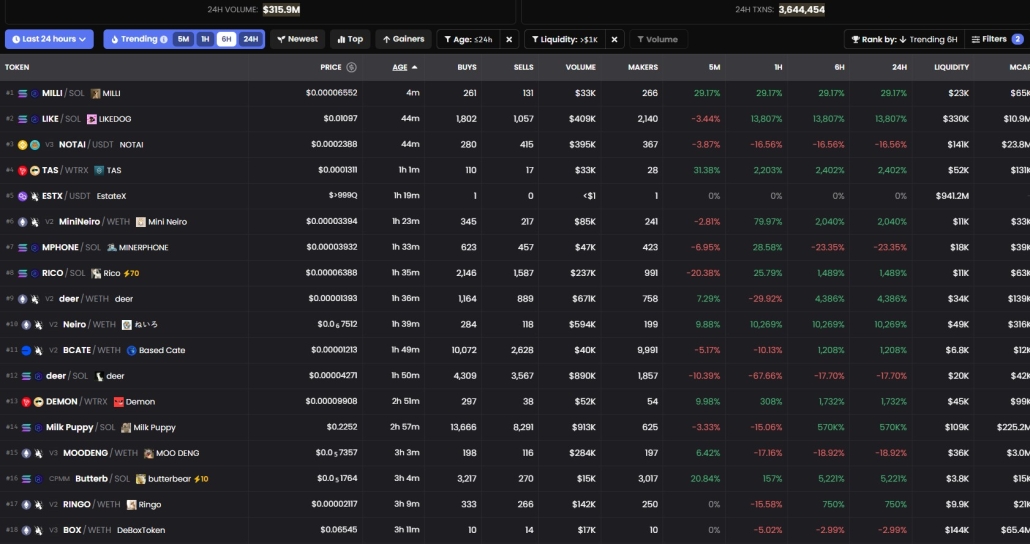
Task: Remove the Liquidity filter with its X
Action: coord(614,39)
